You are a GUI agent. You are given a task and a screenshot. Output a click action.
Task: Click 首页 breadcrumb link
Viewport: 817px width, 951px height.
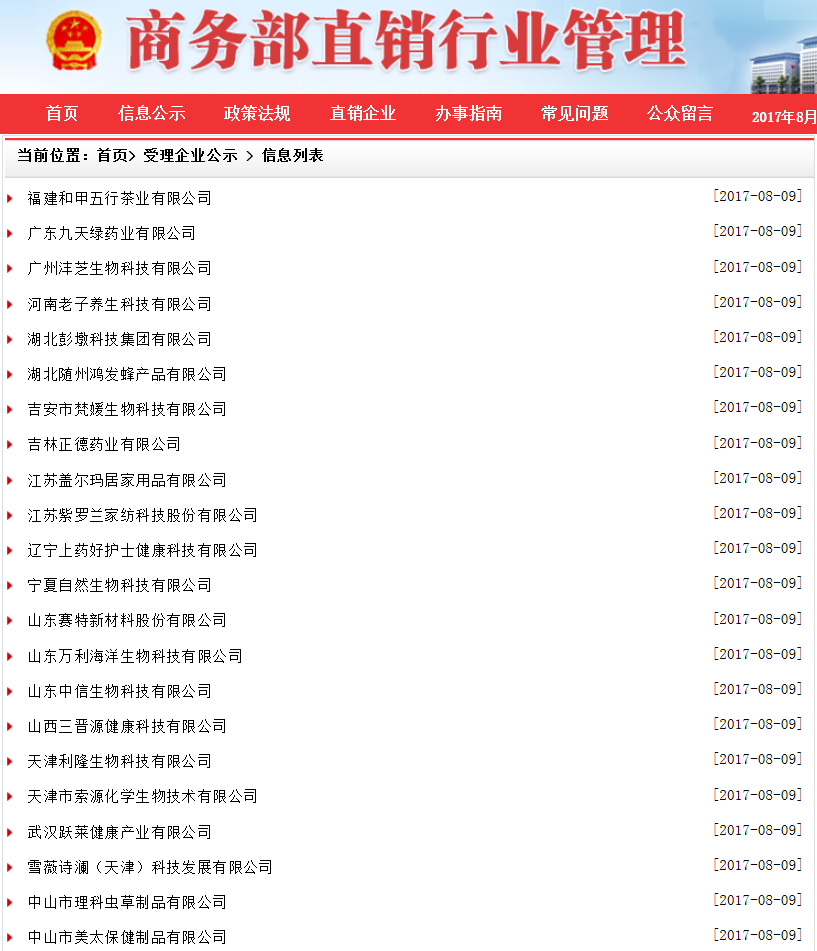click(112, 156)
